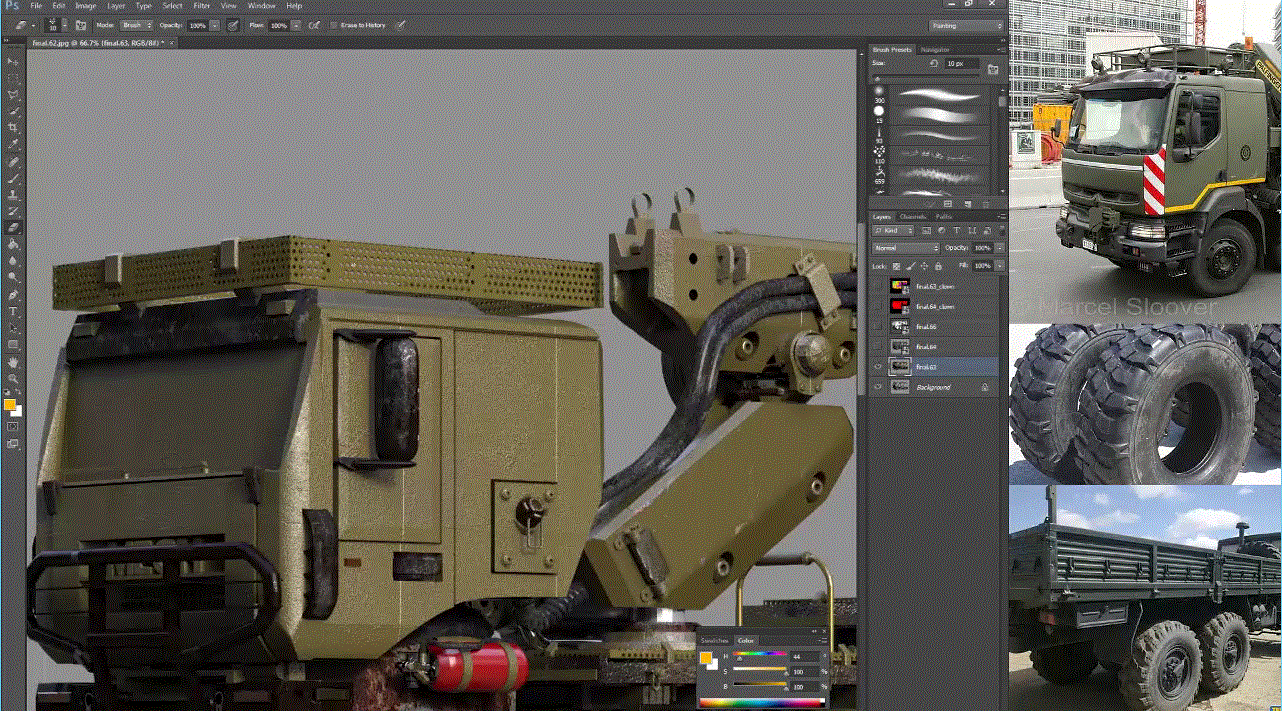Hide the Background layer
The image size is (1282, 711).
pyautogui.click(x=878, y=387)
